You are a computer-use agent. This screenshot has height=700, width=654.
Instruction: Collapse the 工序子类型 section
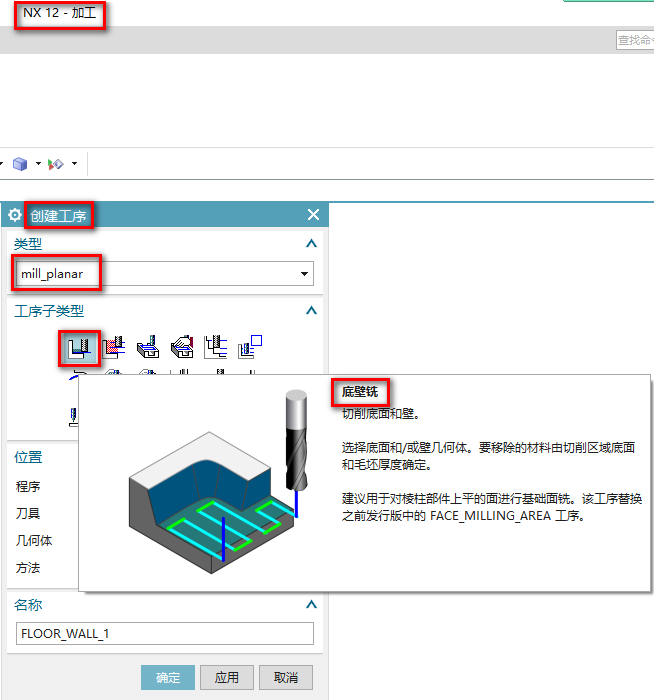pyautogui.click(x=311, y=311)
